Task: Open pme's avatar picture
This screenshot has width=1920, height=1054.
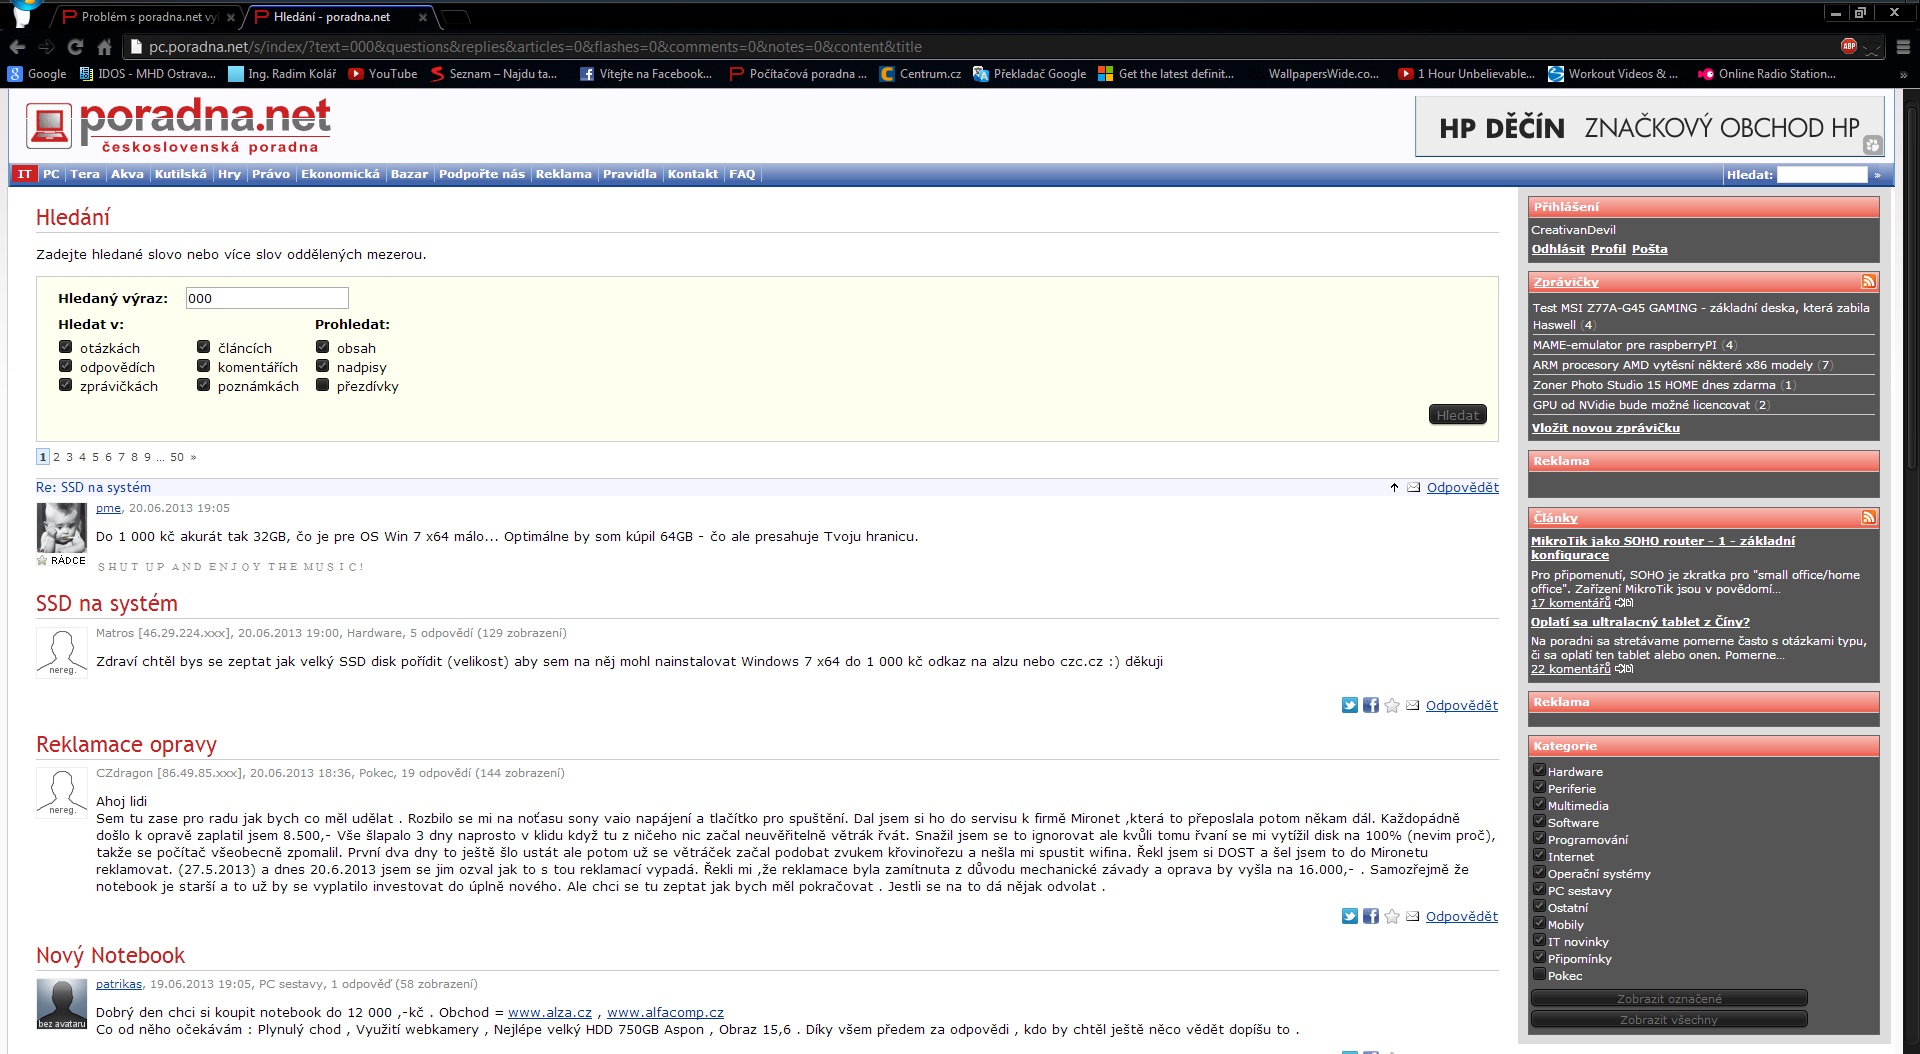Action: (x=62, y=527)
